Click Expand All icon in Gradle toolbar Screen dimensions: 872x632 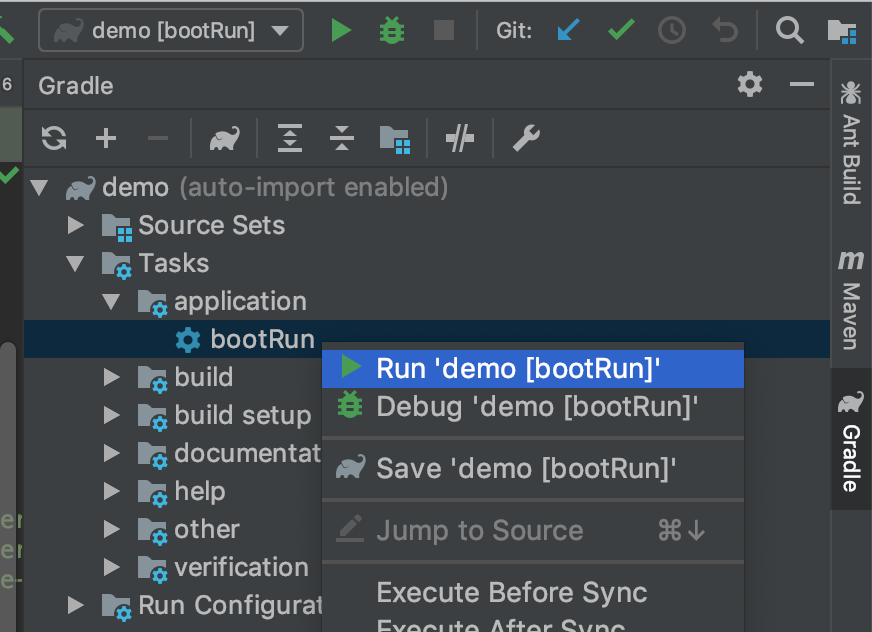(290, 138)
